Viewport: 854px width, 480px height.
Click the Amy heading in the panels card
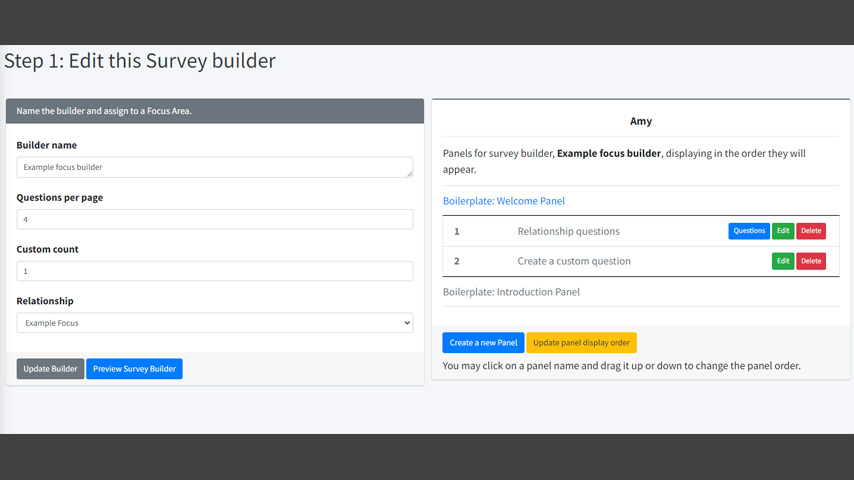(x=640, y=121)
